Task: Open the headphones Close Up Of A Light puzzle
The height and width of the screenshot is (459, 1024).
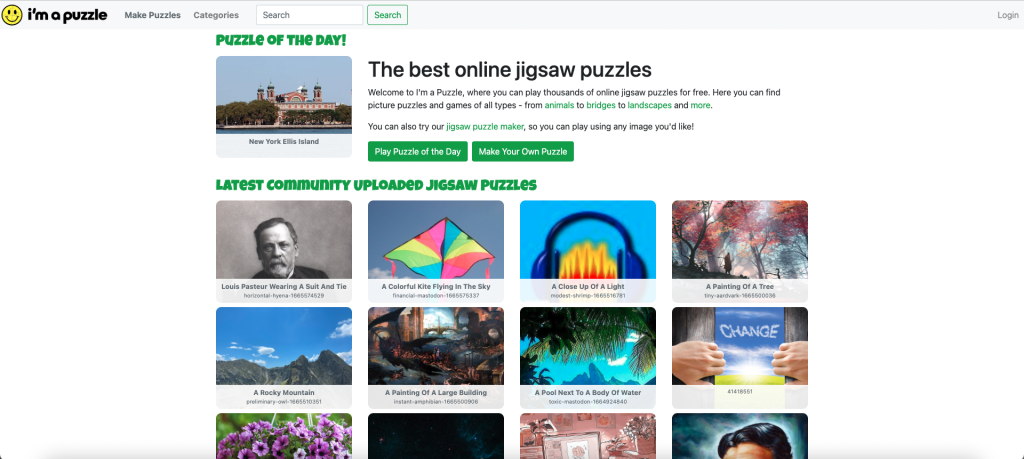Action: (588, 251)
